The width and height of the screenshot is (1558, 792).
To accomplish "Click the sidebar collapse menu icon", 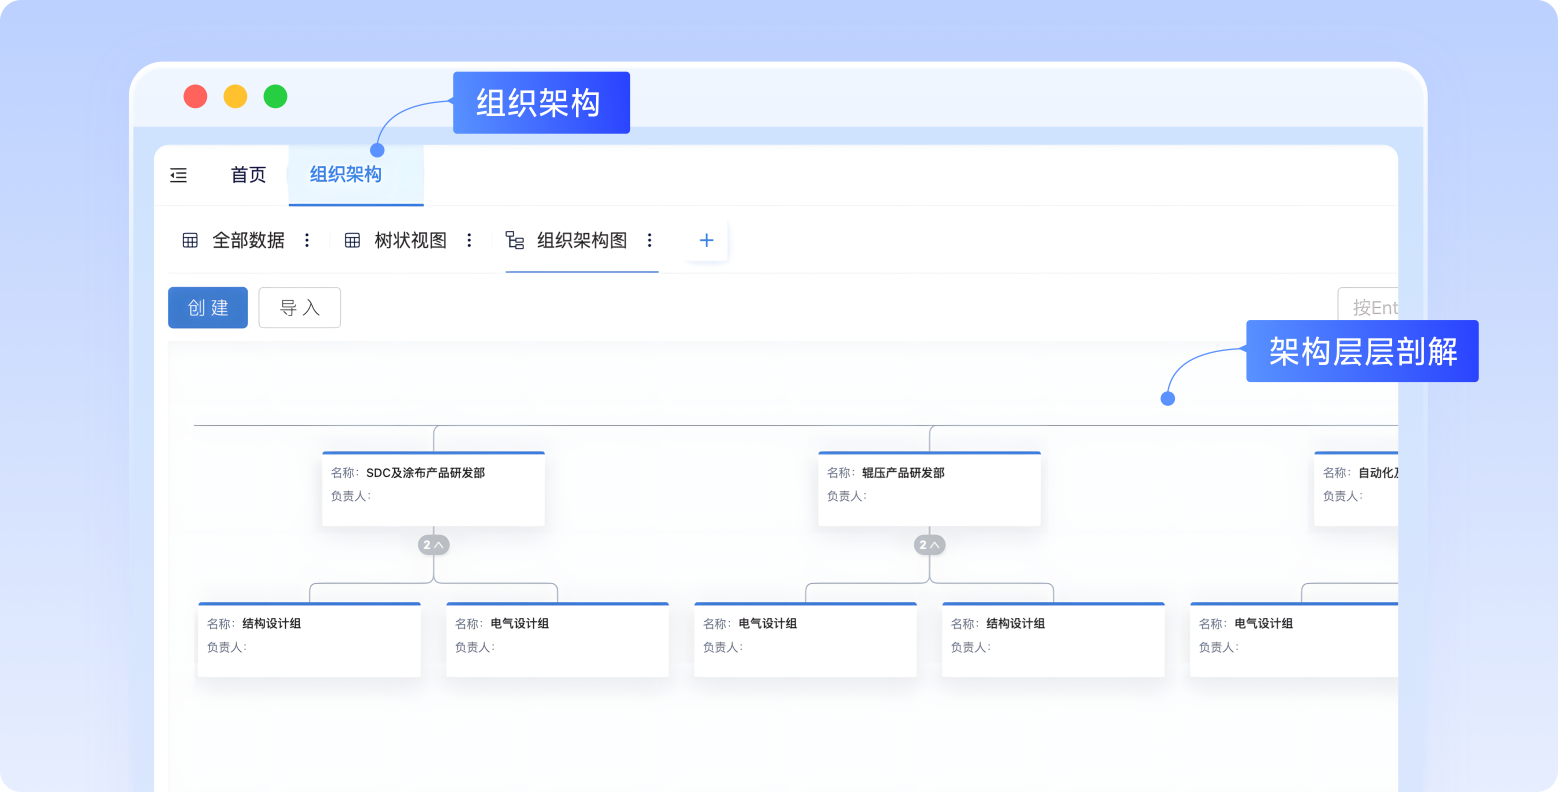I will point(179,175).
